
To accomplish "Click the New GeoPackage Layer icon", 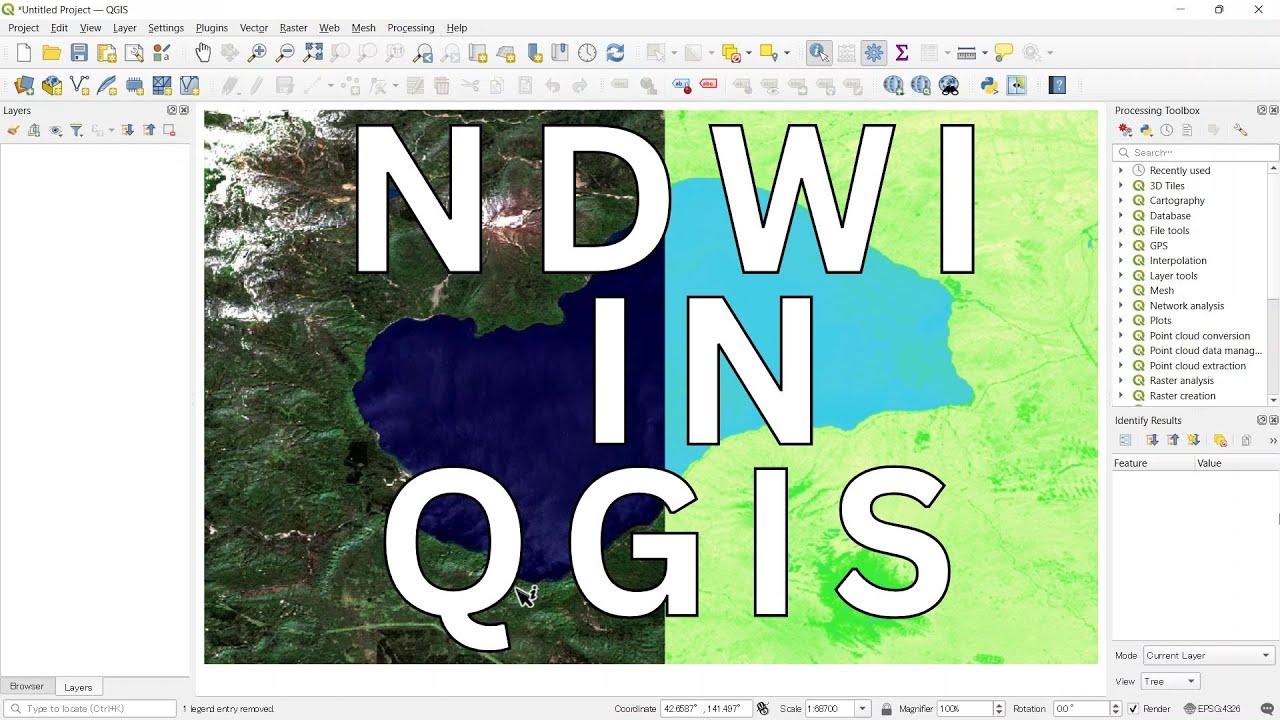I will click(52, 86).
